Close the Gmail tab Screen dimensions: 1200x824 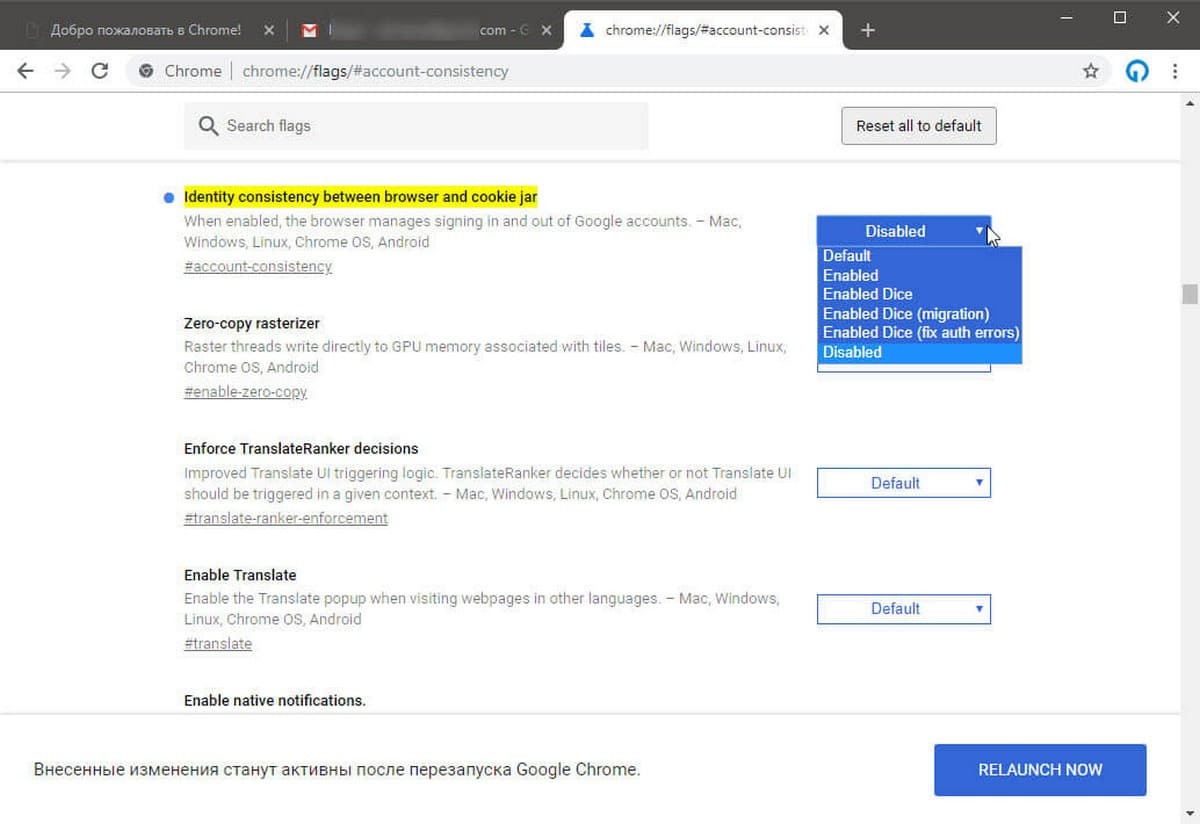click(545, 30)
